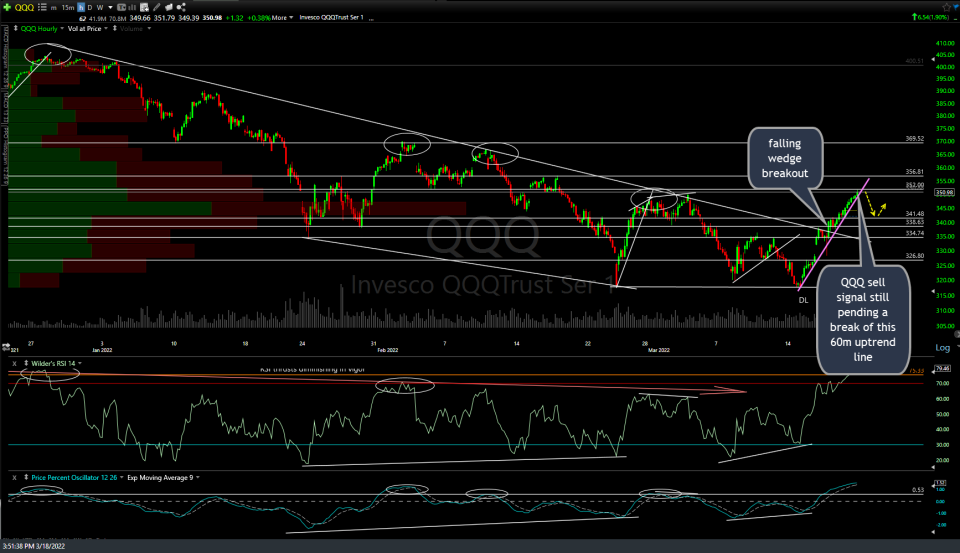Click the 'Feb 2022' date axis label
The image size is (960, 553).
point(388,350)
